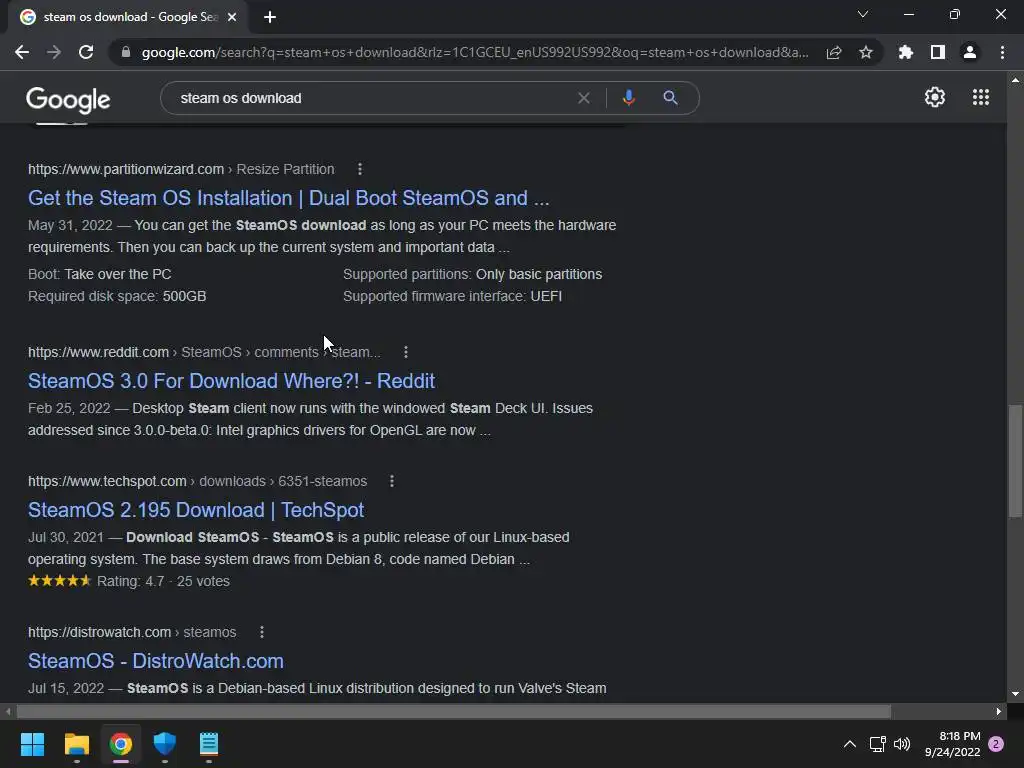Open Google quick settings gear

pos(935,97)
